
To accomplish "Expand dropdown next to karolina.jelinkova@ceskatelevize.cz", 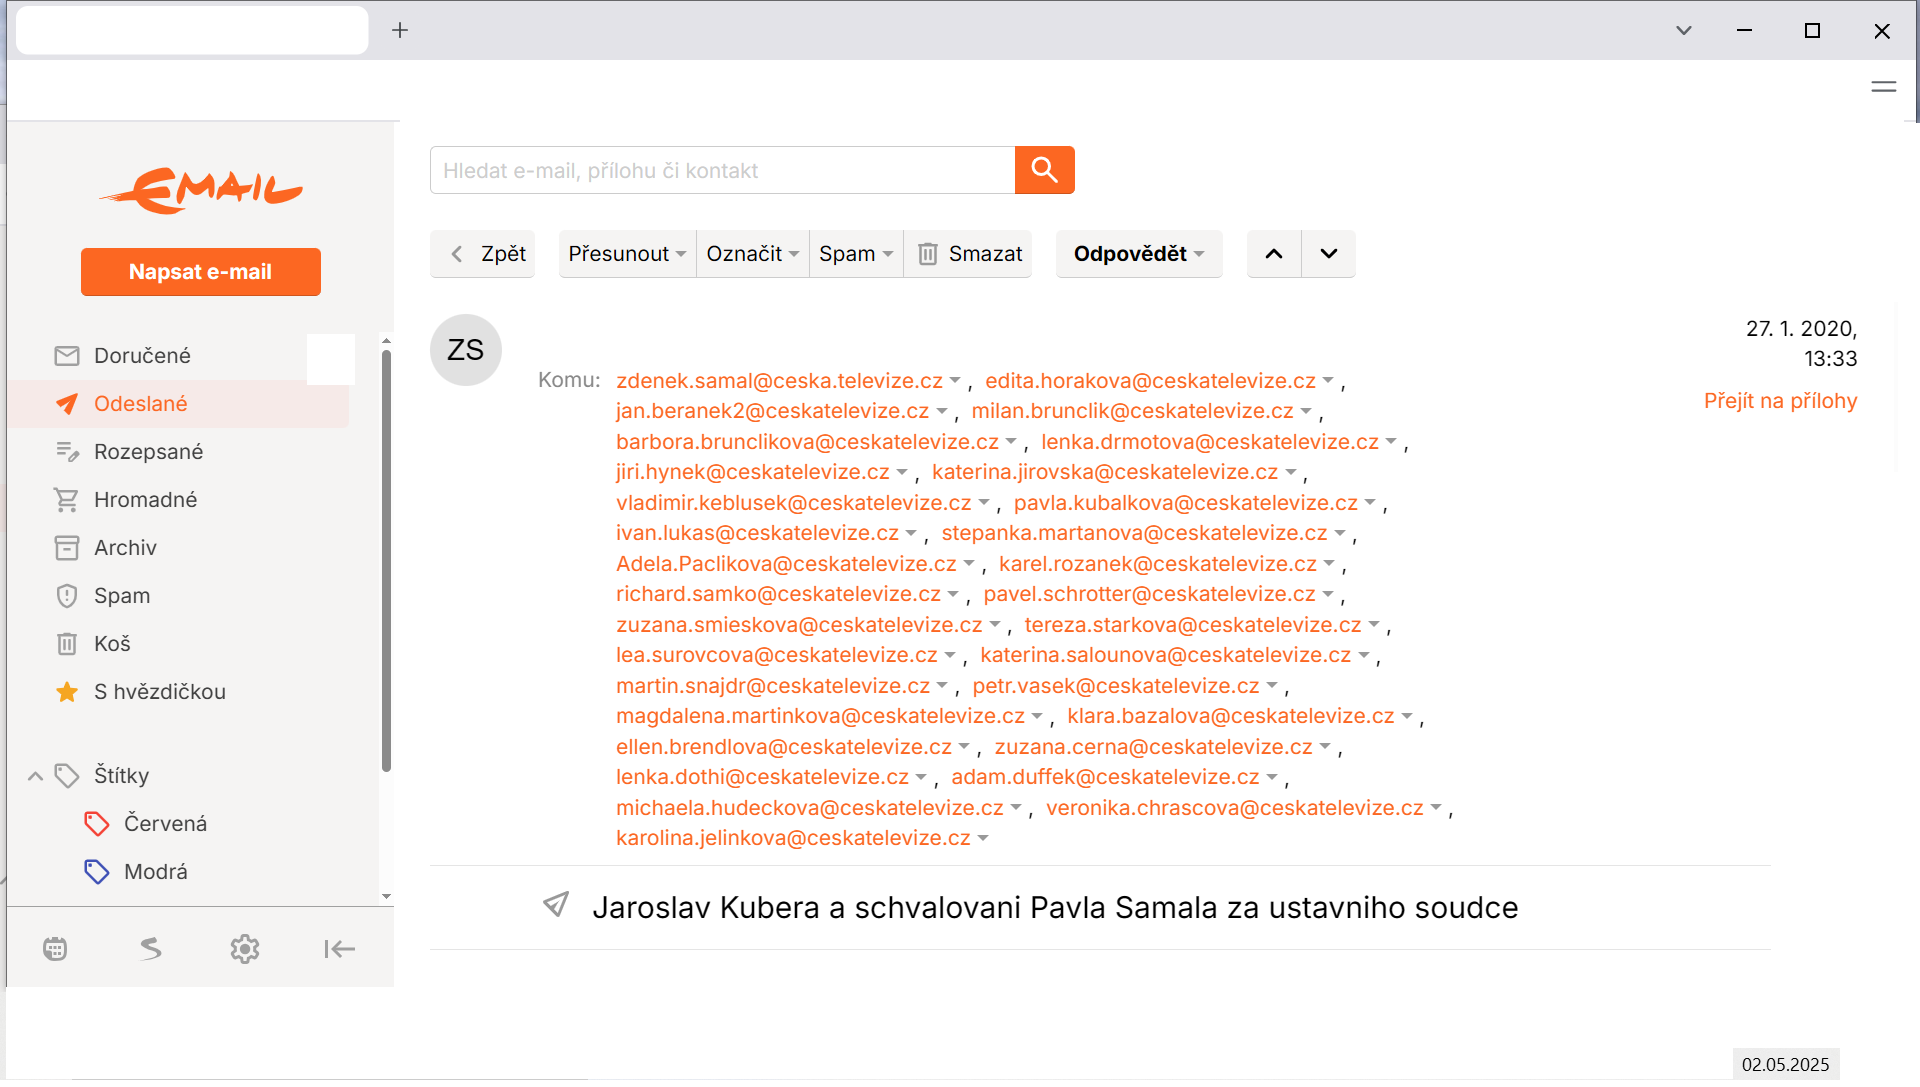I will pos(983,839).
